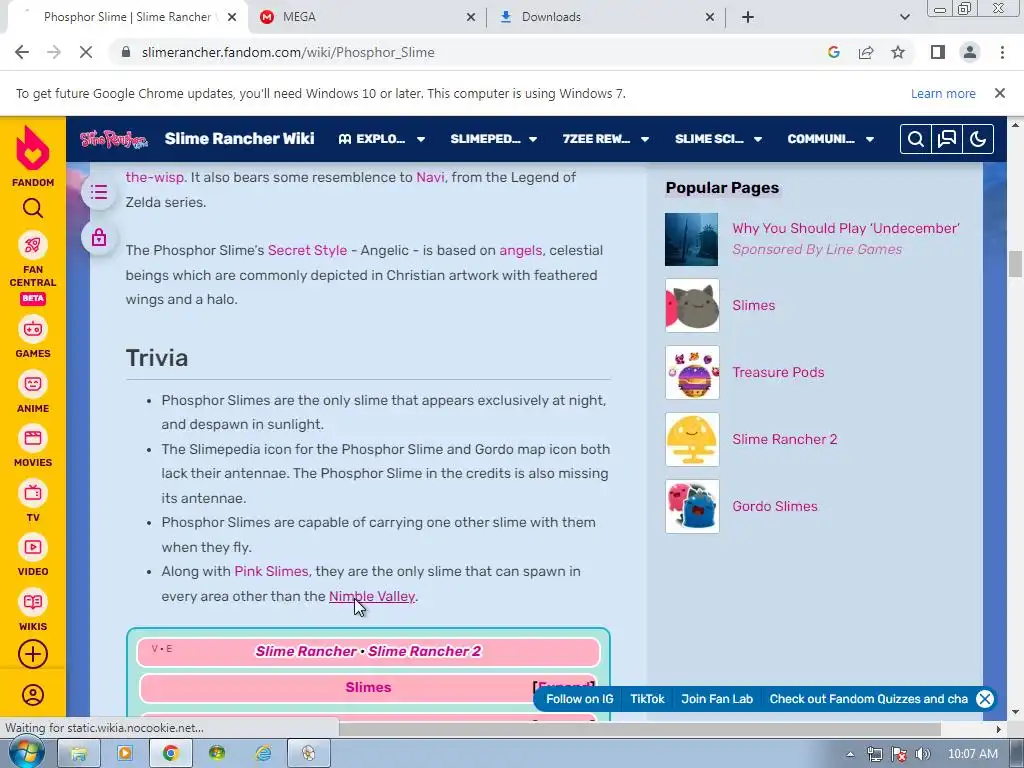Open the user profile icon in sidebar

tap(33, 695)
